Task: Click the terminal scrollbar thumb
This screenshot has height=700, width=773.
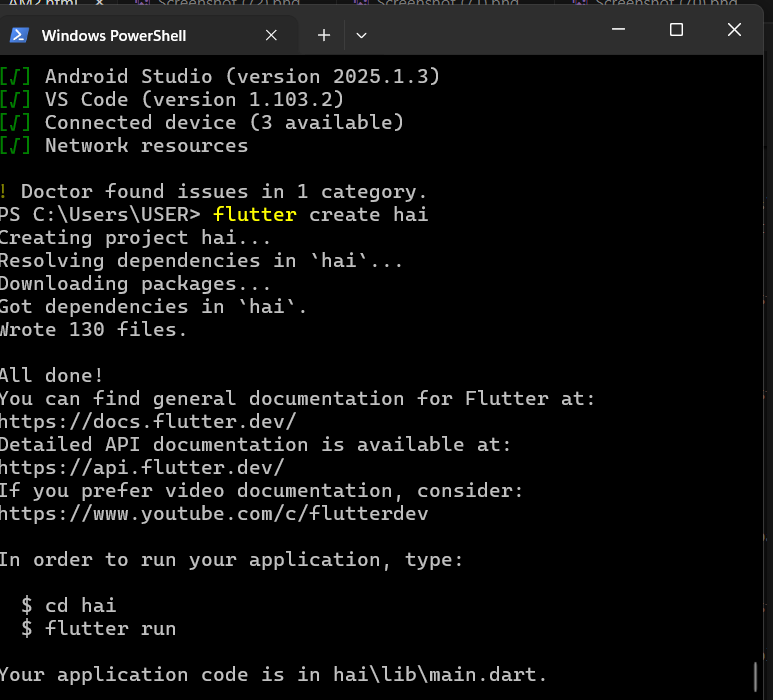Action: [755, 677]
